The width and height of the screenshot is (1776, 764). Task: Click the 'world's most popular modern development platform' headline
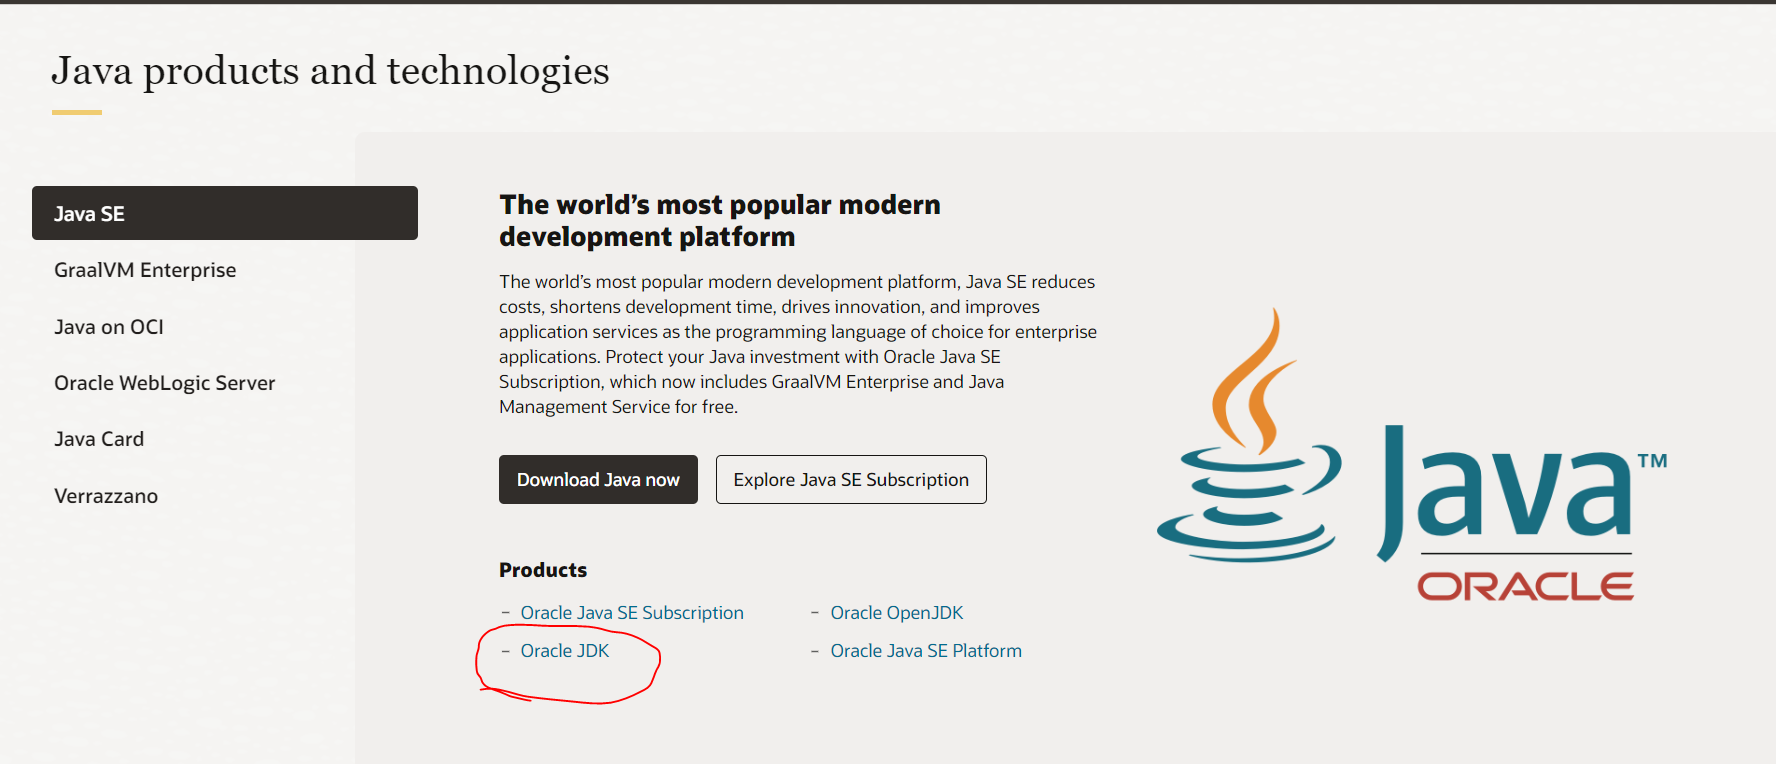pyautogui.click(x=720, y=220)
